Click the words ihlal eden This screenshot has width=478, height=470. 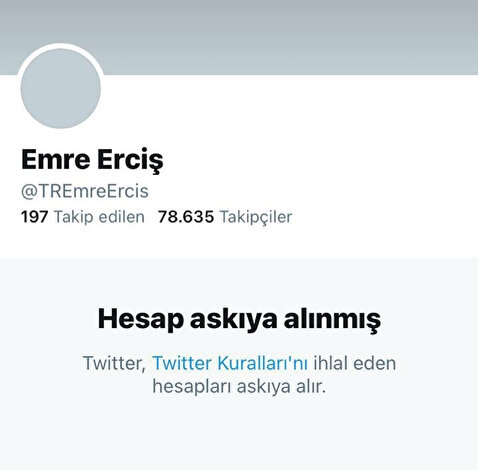(355, 363)
